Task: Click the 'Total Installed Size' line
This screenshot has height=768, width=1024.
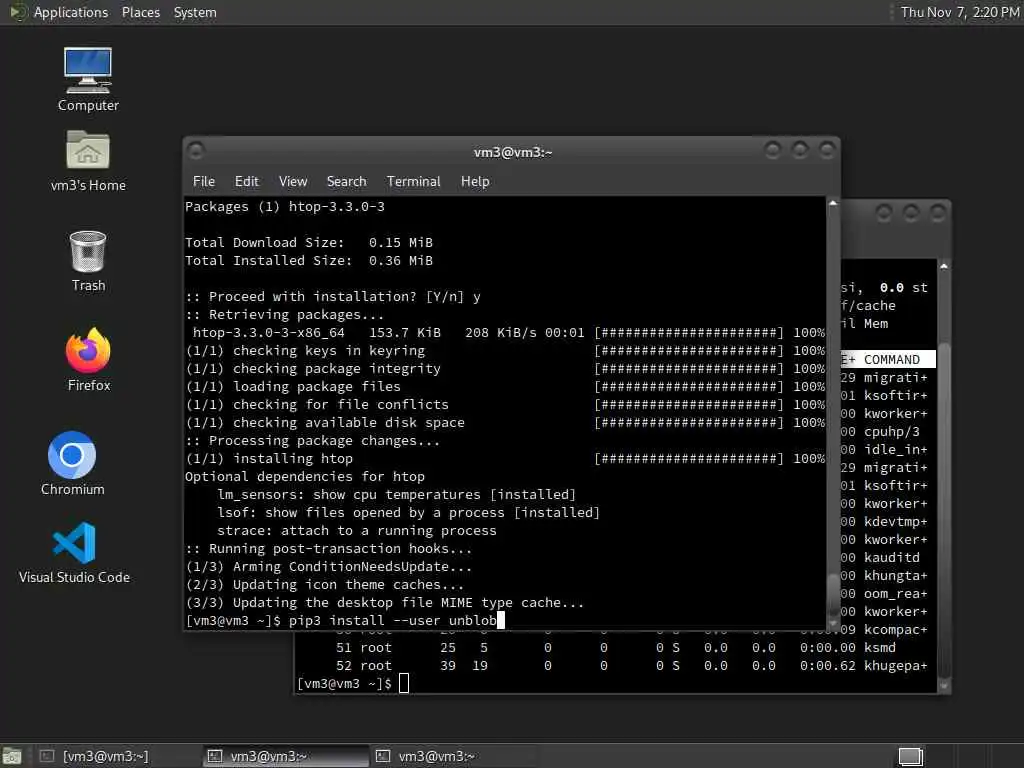Action: click(x=309, y=261)
